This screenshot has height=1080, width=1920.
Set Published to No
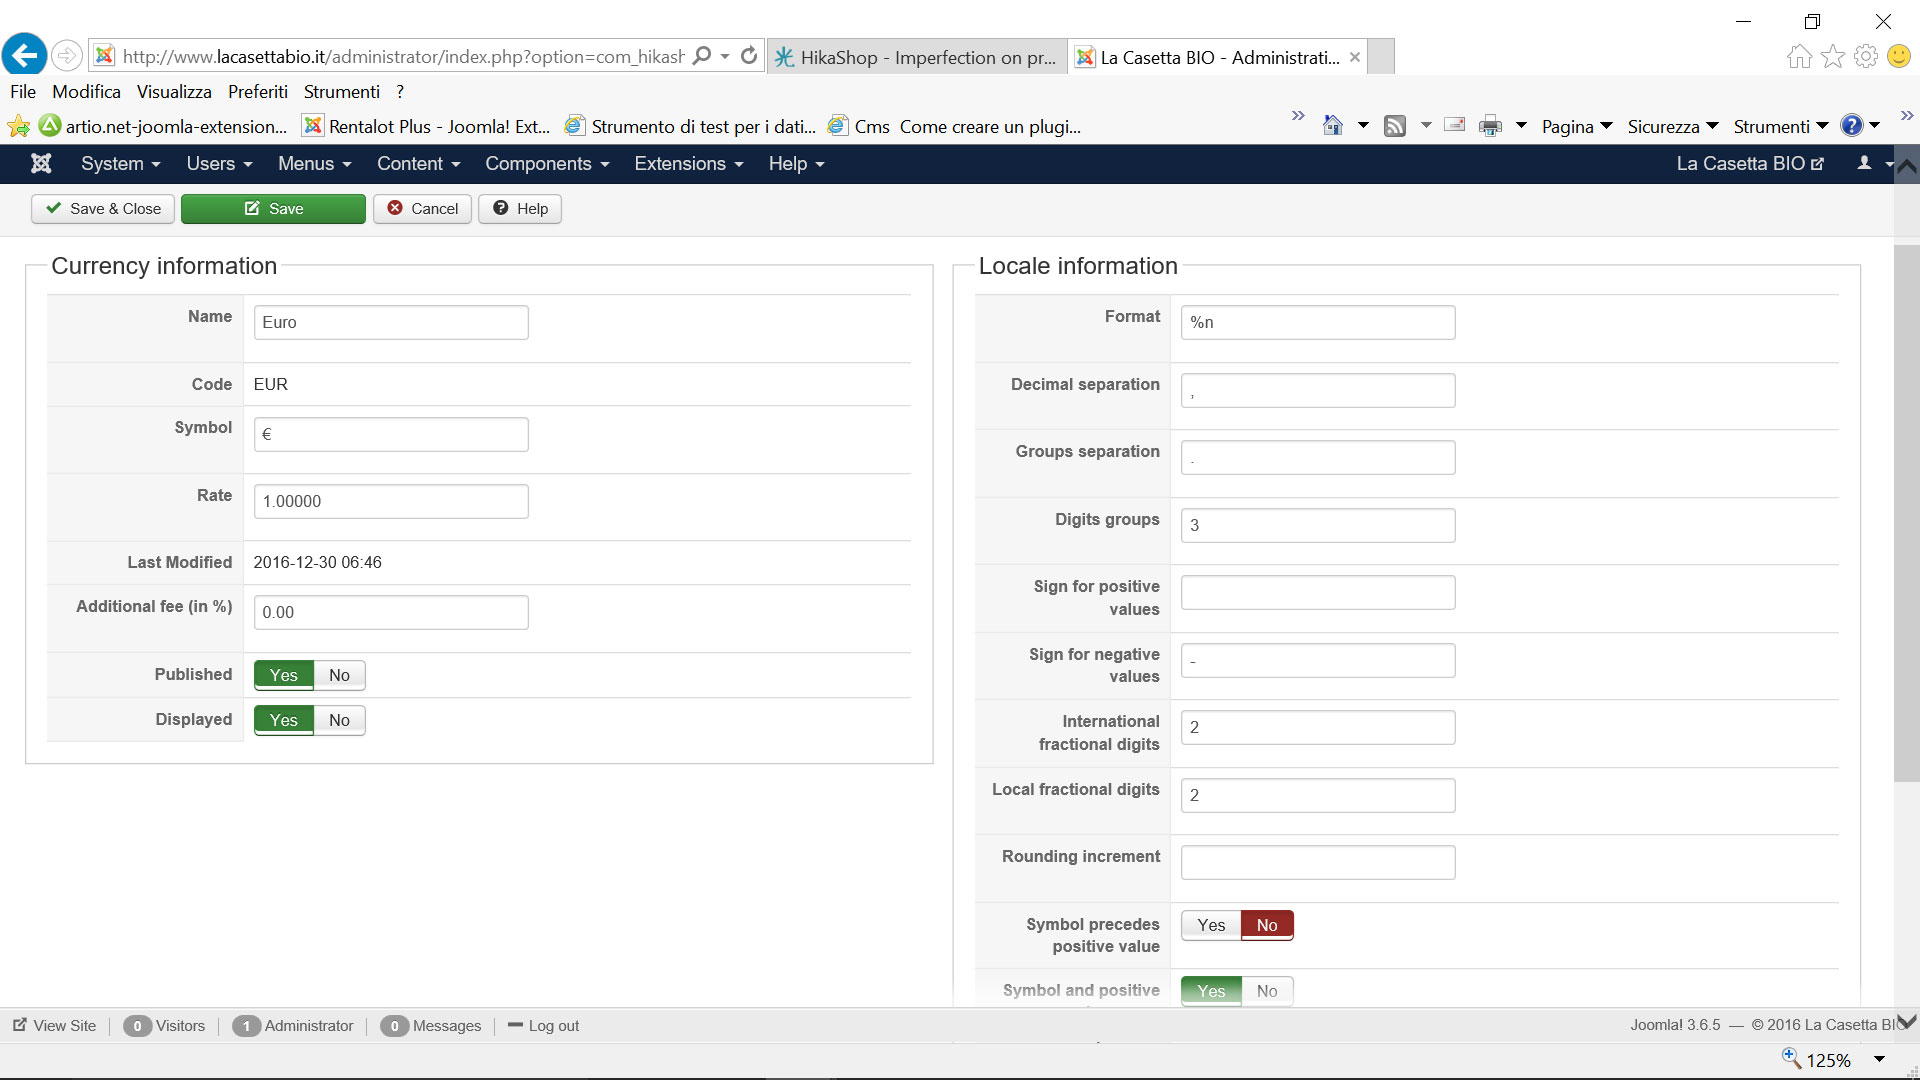tap(339, 675)
